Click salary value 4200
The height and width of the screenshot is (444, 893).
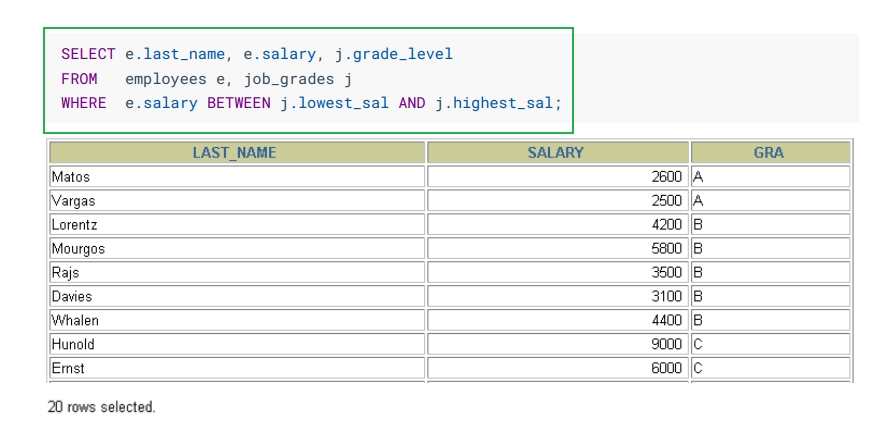click(666, 224)
